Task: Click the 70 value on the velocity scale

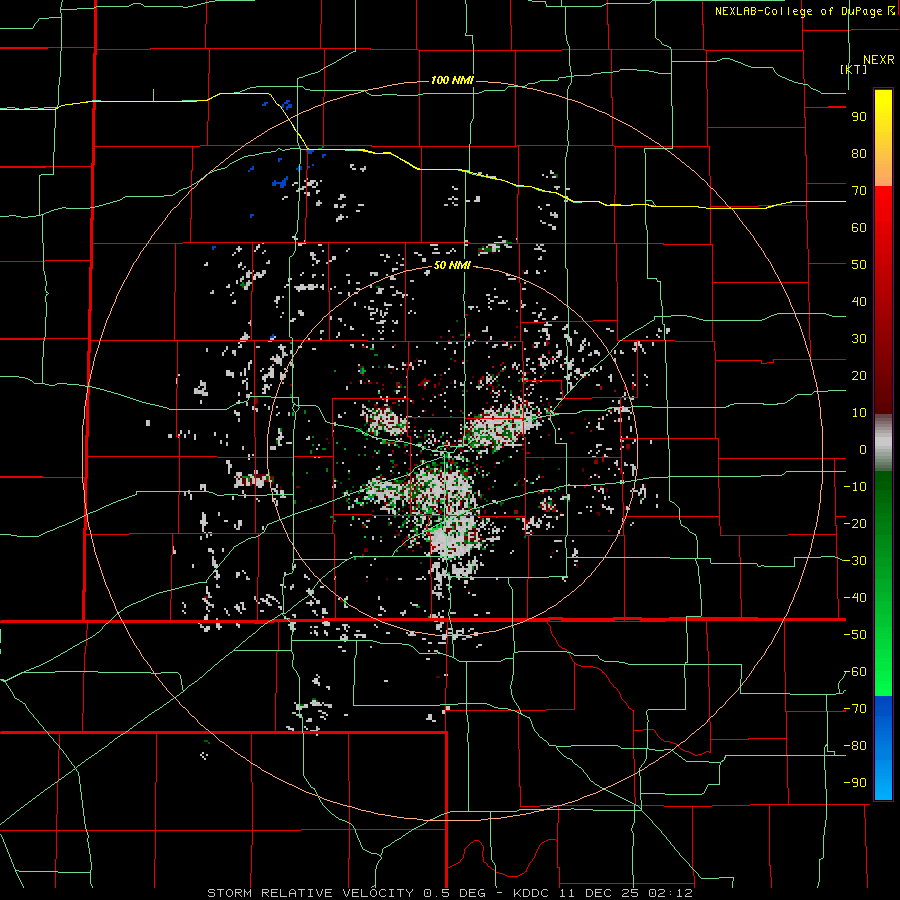Action: point(859,191)
